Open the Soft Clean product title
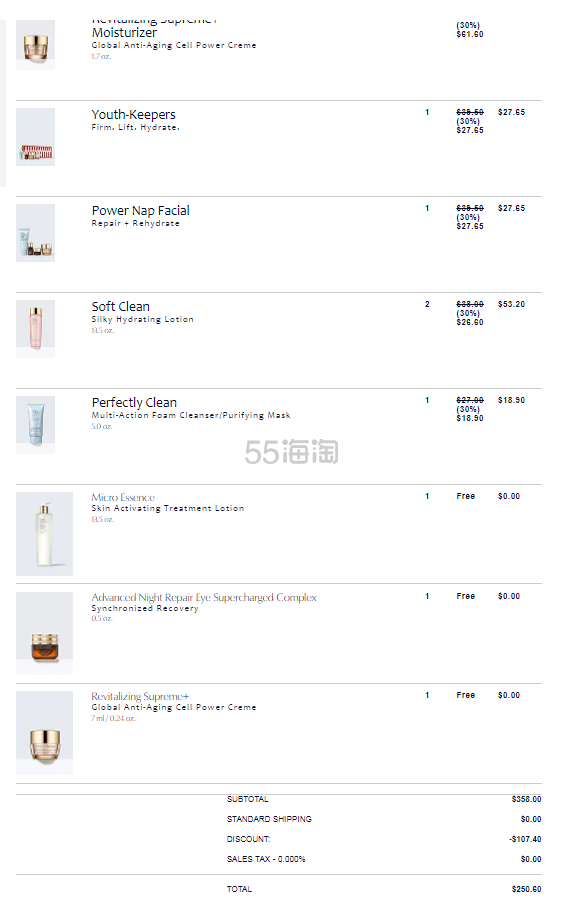 pyautogui.click(x=120, y=306)
